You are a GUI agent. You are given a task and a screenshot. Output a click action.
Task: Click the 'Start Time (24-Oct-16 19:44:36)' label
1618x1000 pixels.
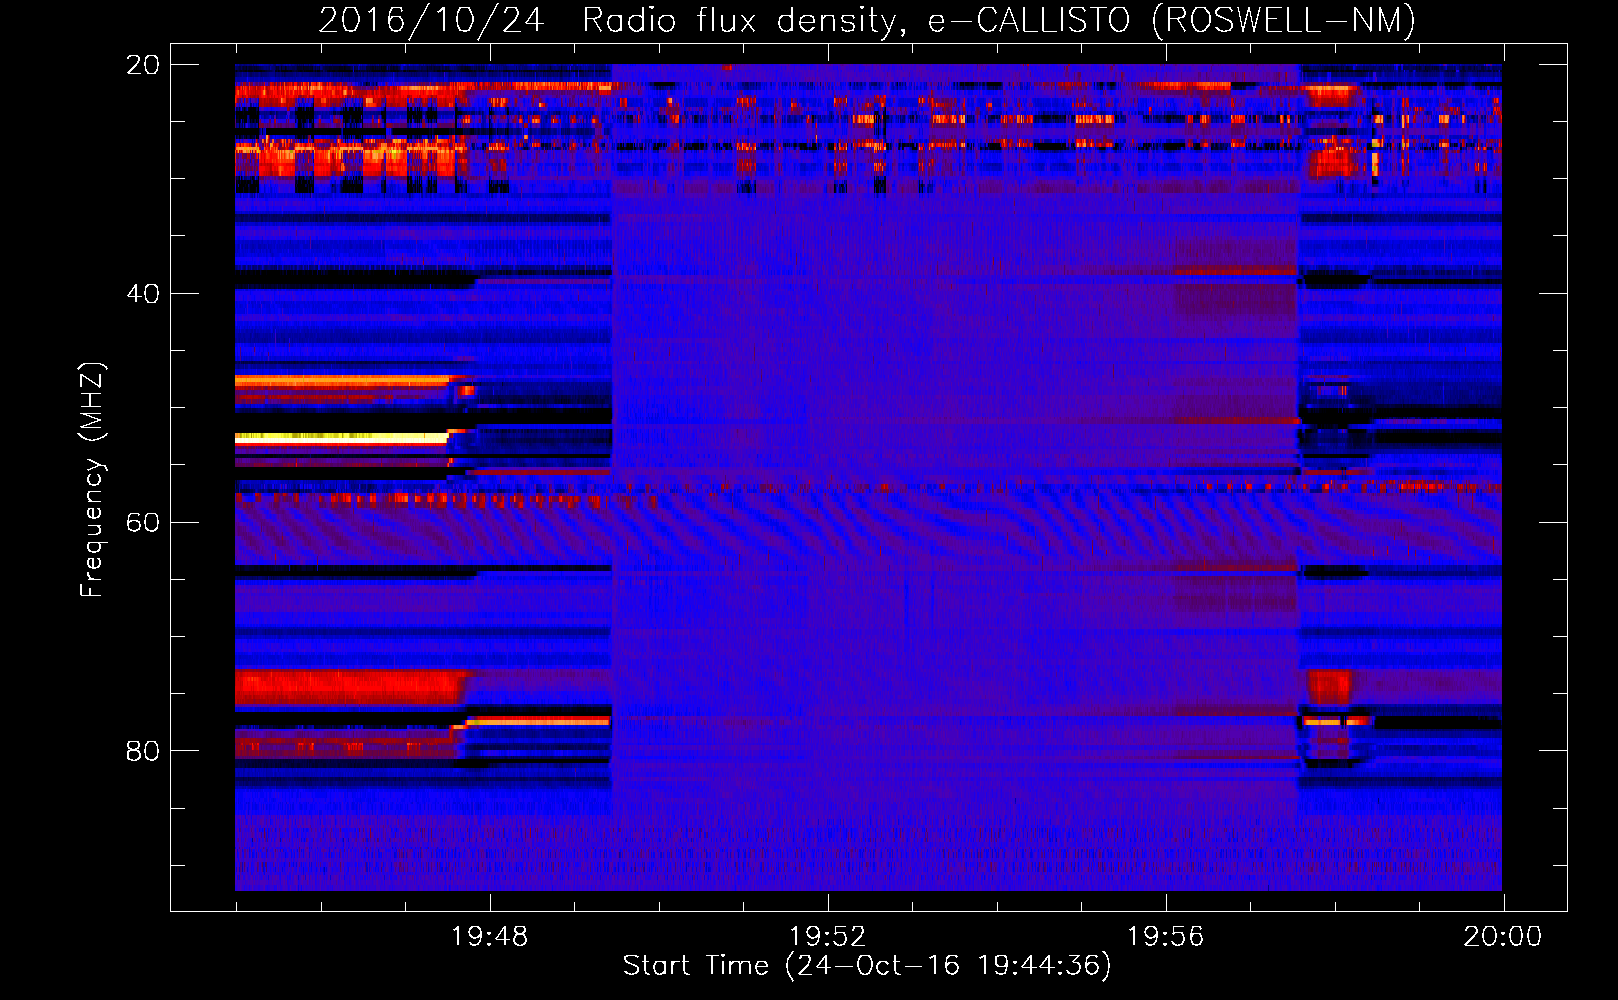coord(867,966)
